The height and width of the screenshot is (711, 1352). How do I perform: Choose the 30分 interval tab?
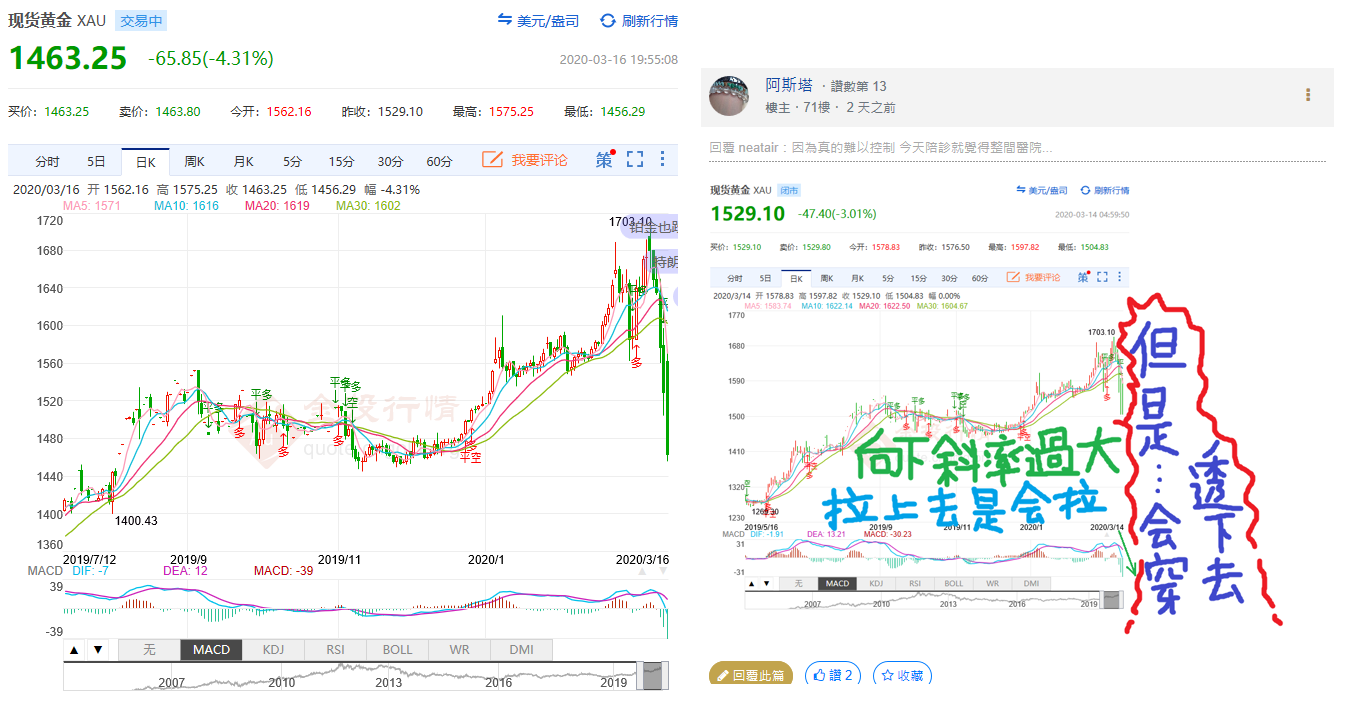(390, 161)
